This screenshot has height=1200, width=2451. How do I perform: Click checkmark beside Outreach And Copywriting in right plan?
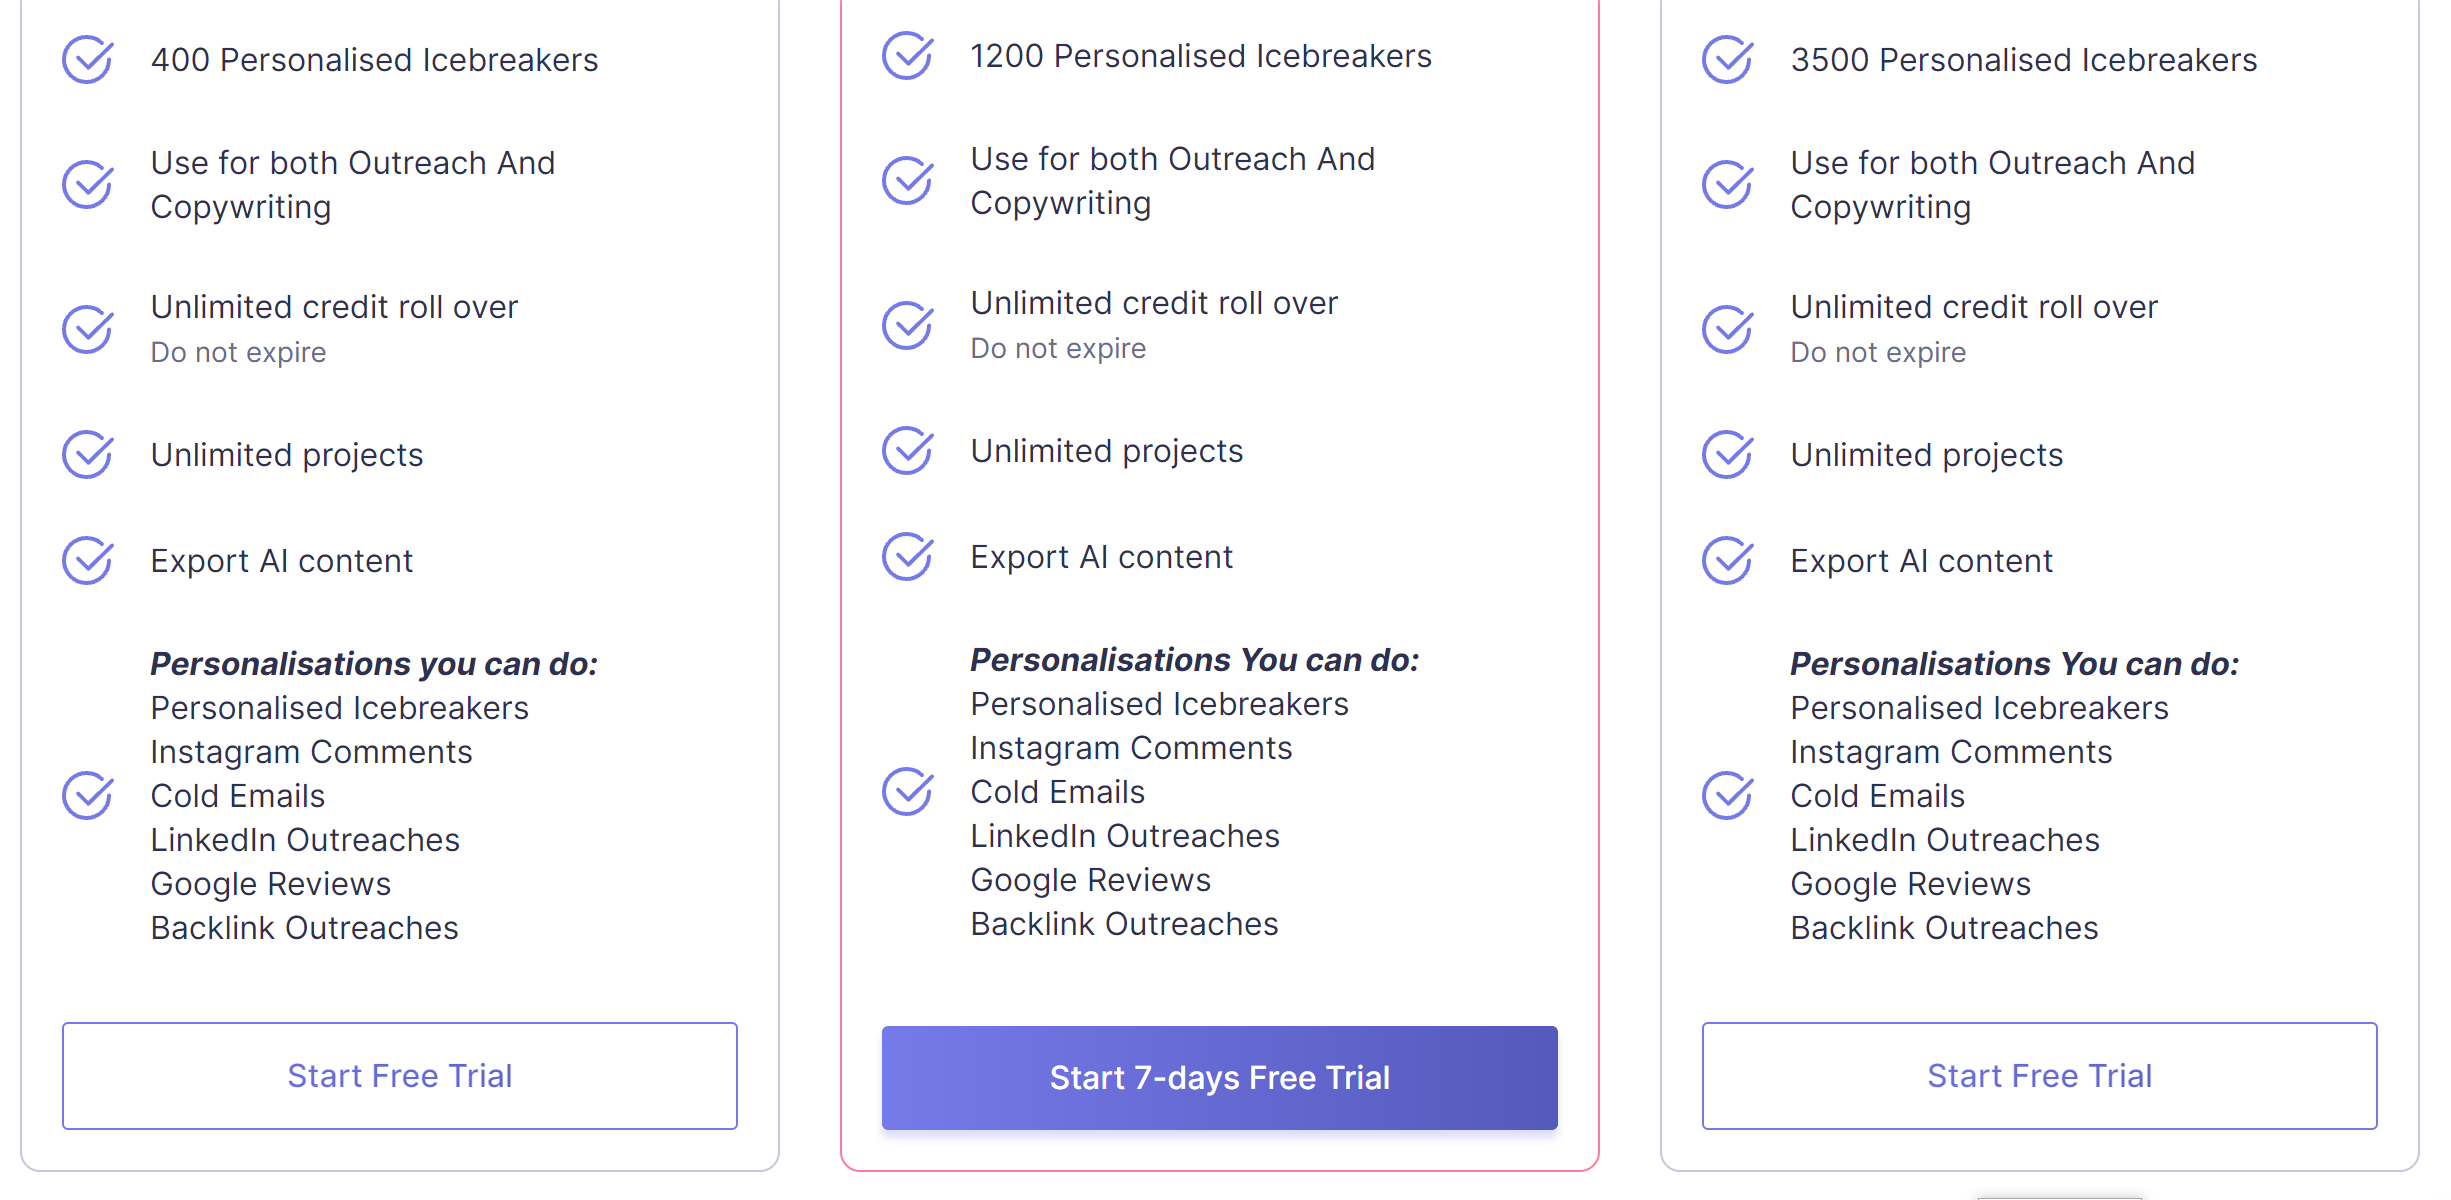coord(1728,184)
